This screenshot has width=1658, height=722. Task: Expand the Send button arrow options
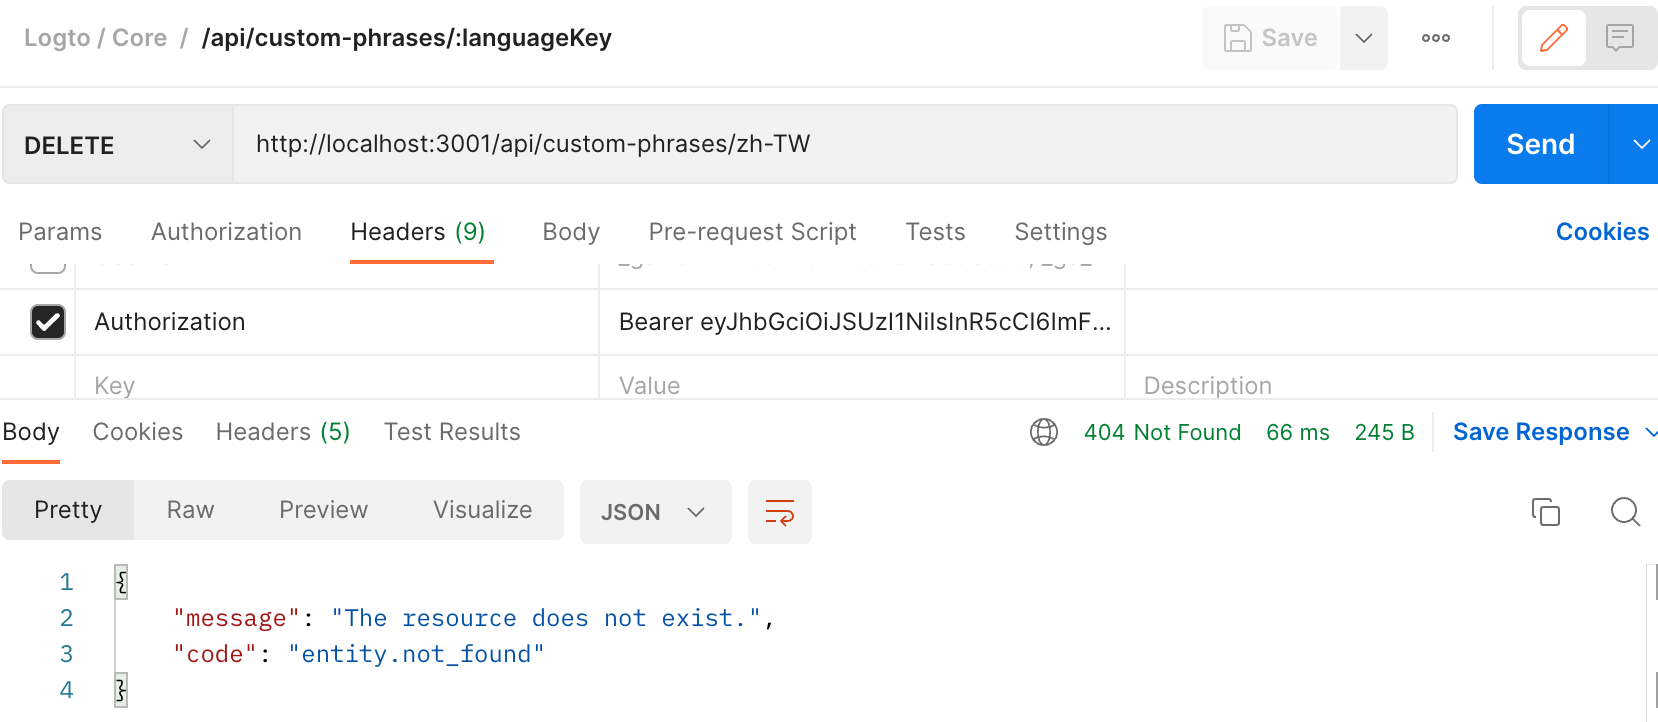click(1636, 144)
